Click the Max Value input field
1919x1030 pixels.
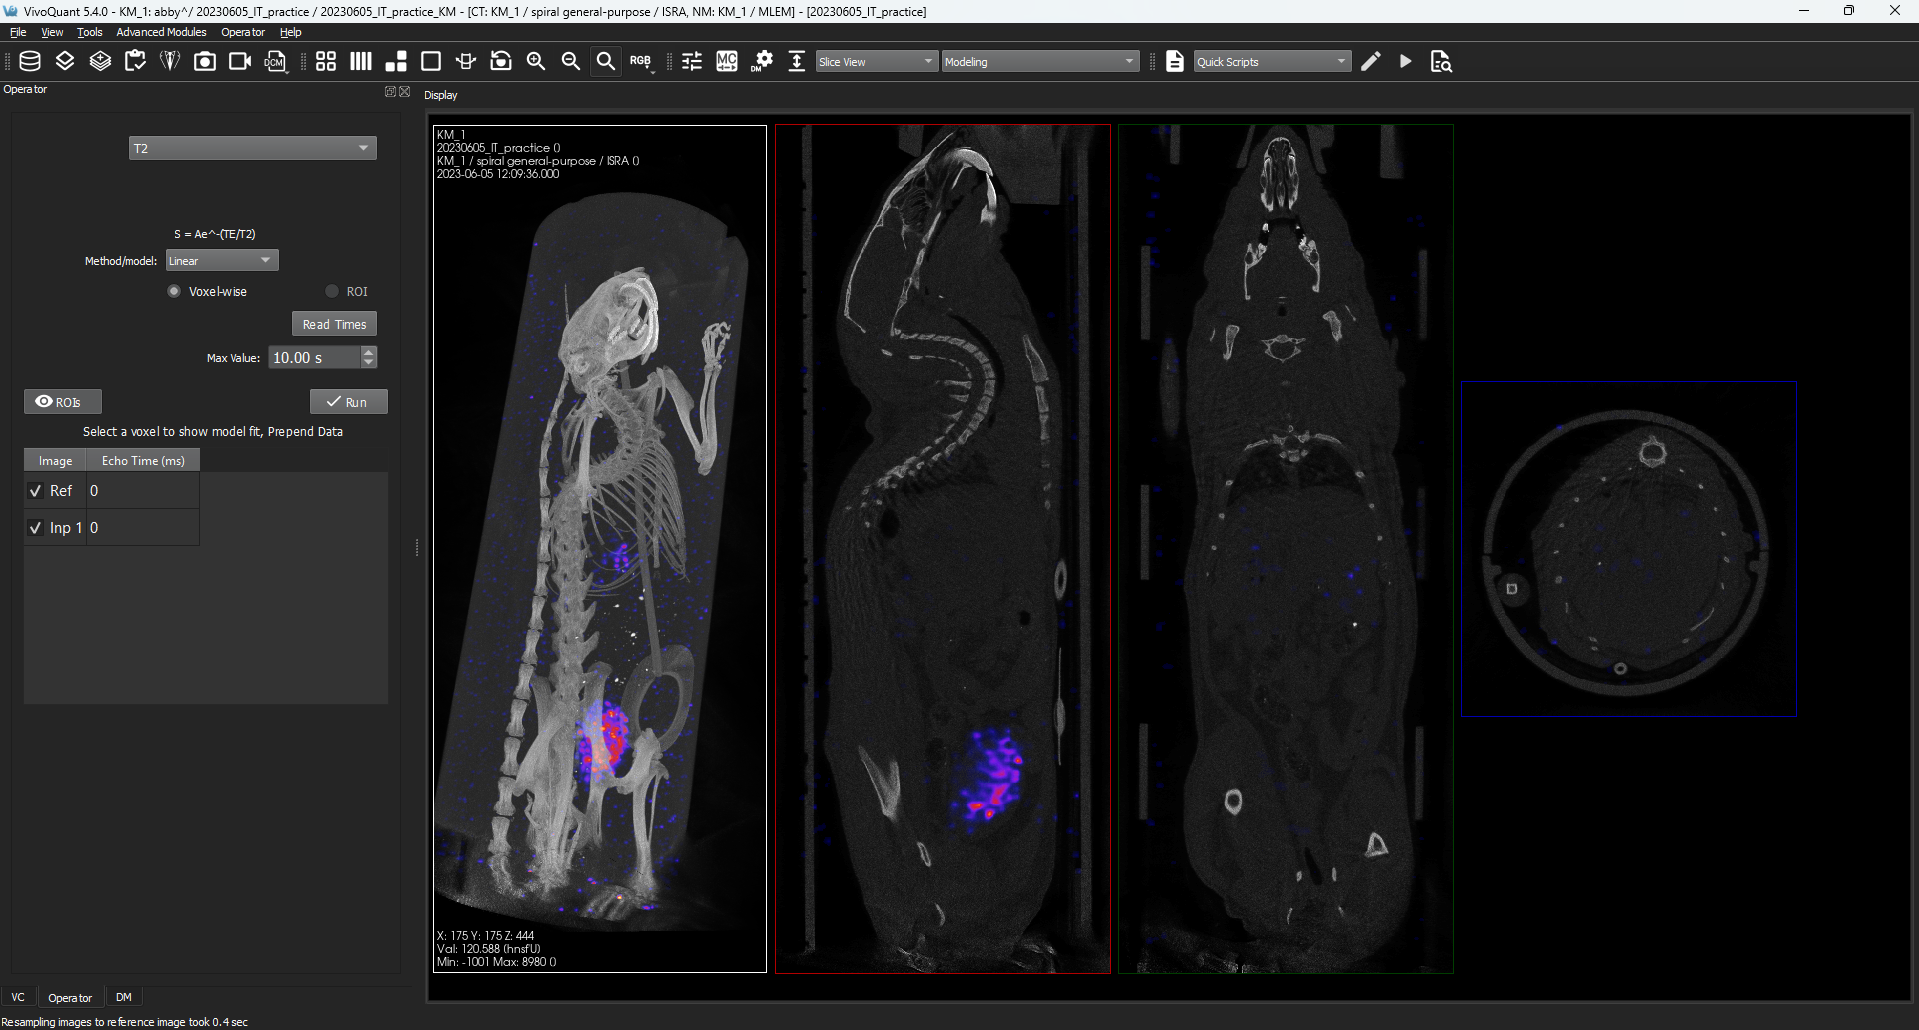314,357
